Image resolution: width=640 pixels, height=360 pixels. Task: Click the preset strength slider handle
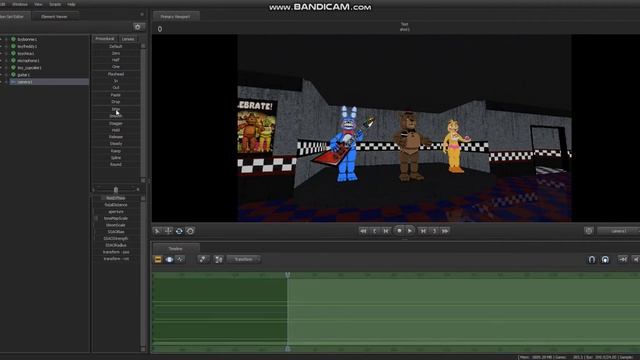coord(116,190)
